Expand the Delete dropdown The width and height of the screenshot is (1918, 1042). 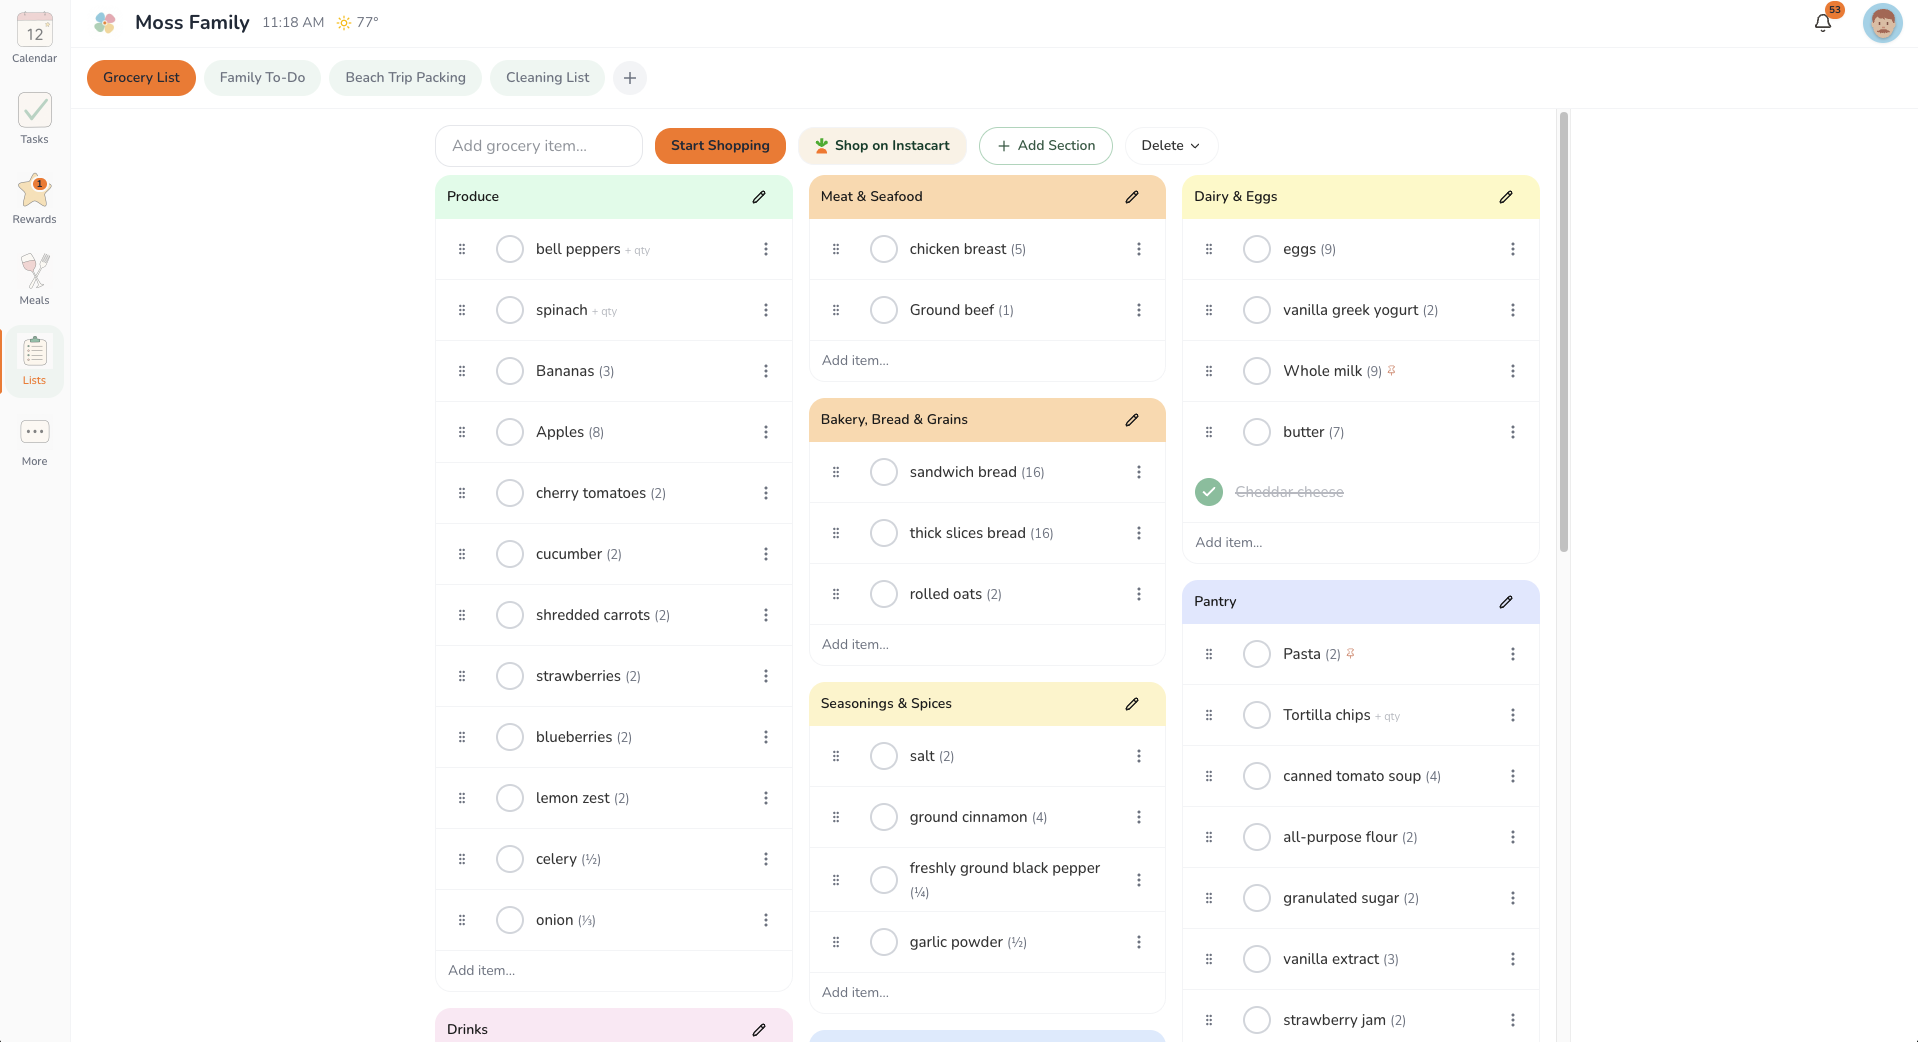[1171, 146]
